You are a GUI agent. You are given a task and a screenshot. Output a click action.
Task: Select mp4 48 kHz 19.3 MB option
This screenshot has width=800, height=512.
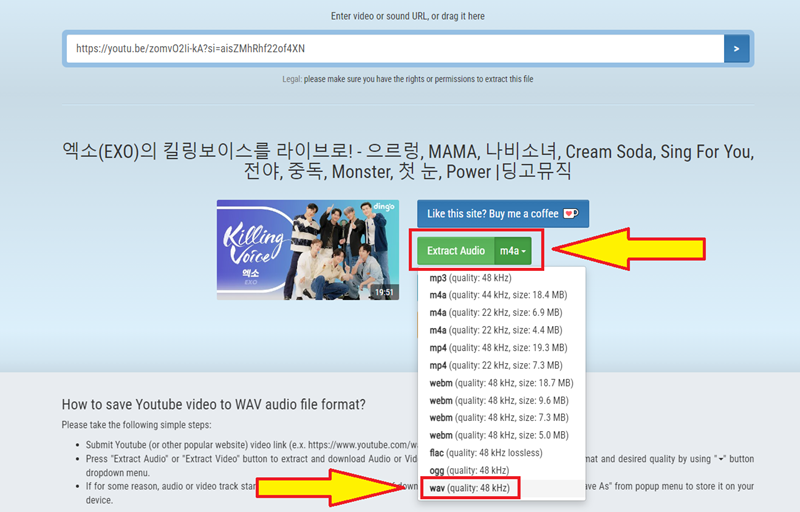click(x=497, y=348)
